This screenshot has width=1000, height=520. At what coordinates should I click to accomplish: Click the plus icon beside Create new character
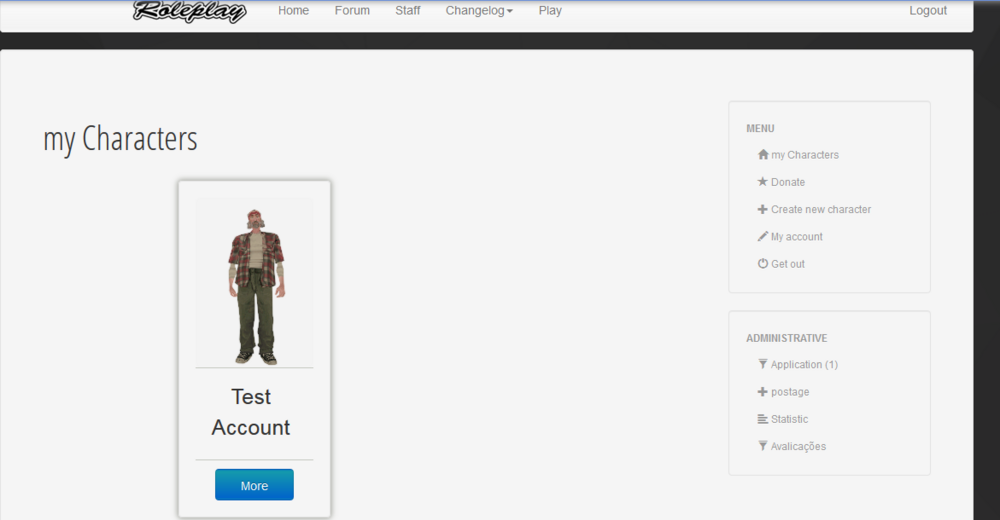click(762, 209)
